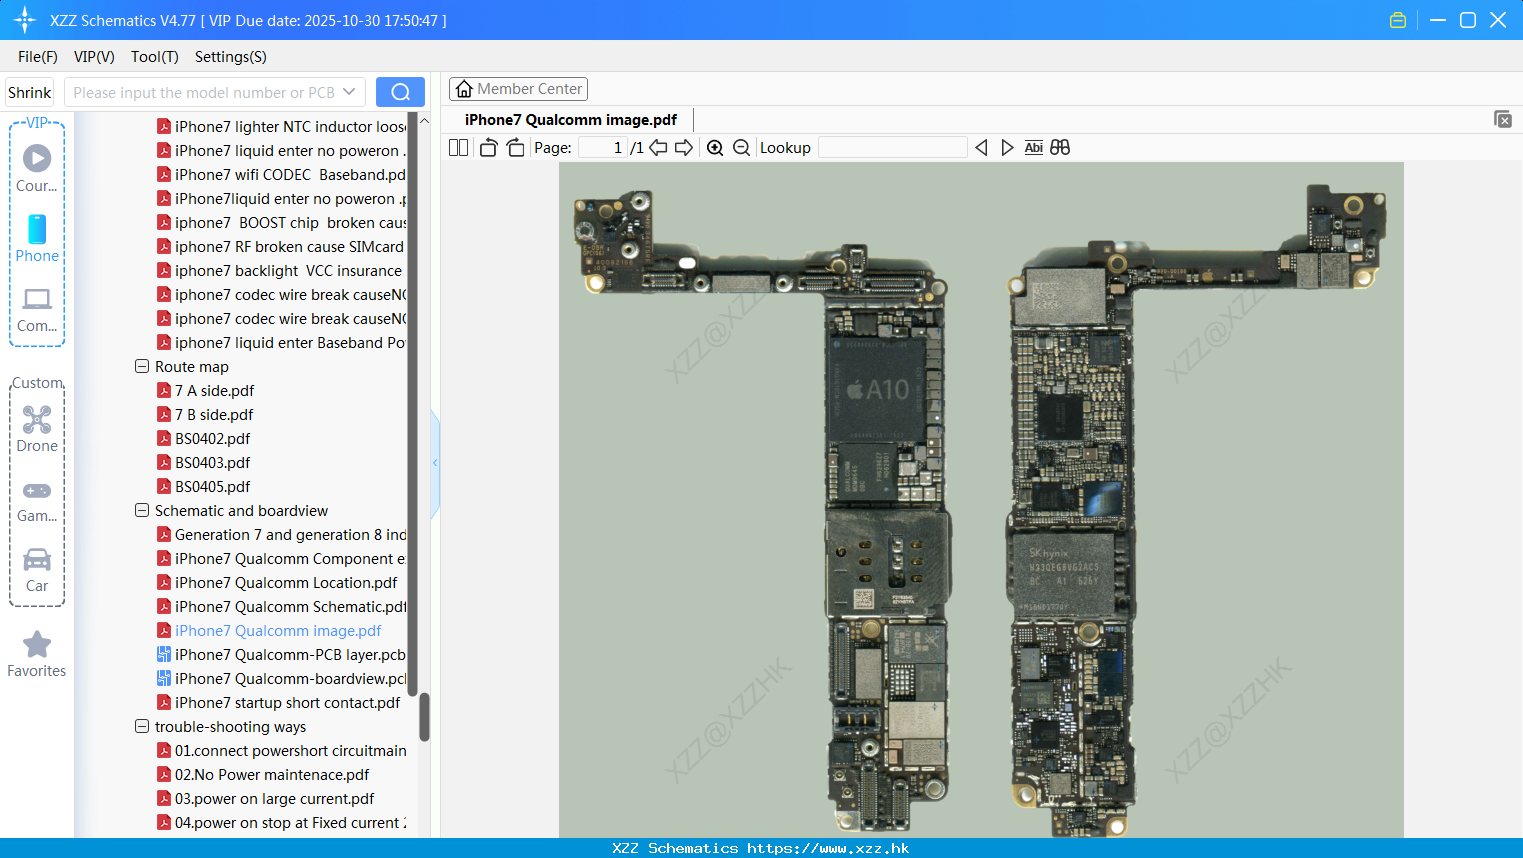Viewport: 1523px width, 858px height.
Task: Collapse the left panel via splitter handle
Action: click(x=435, y=463)
